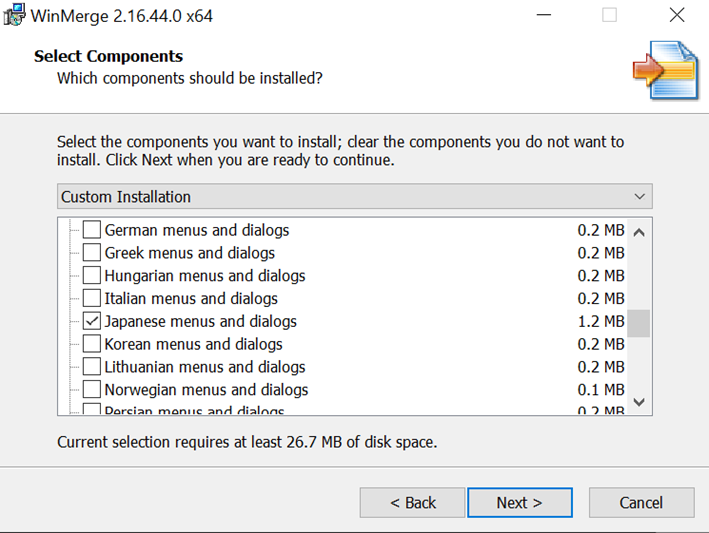
Task: Continue with the Next button
Action: [x=520, y=502]
